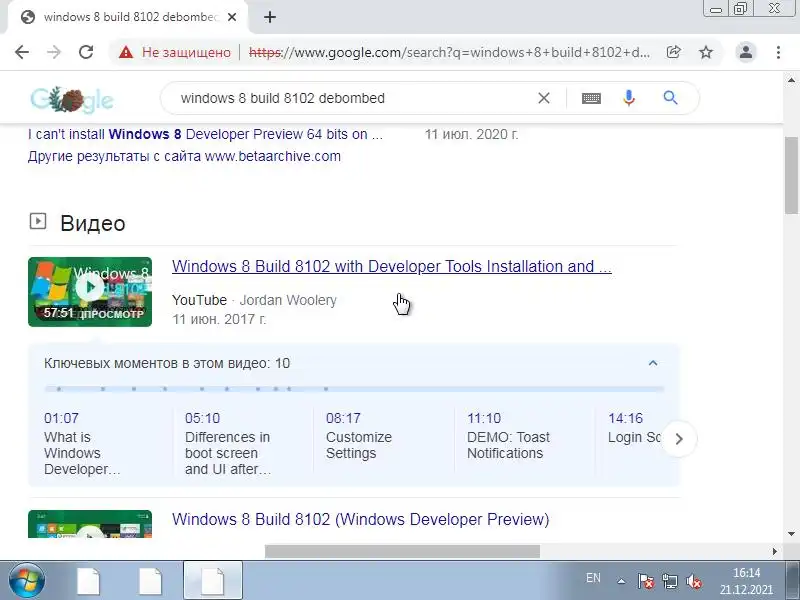Image resolution: width=800 pixels, height=600 pixels.
Task: Click the Видео section heading
Action: point(92,223)
